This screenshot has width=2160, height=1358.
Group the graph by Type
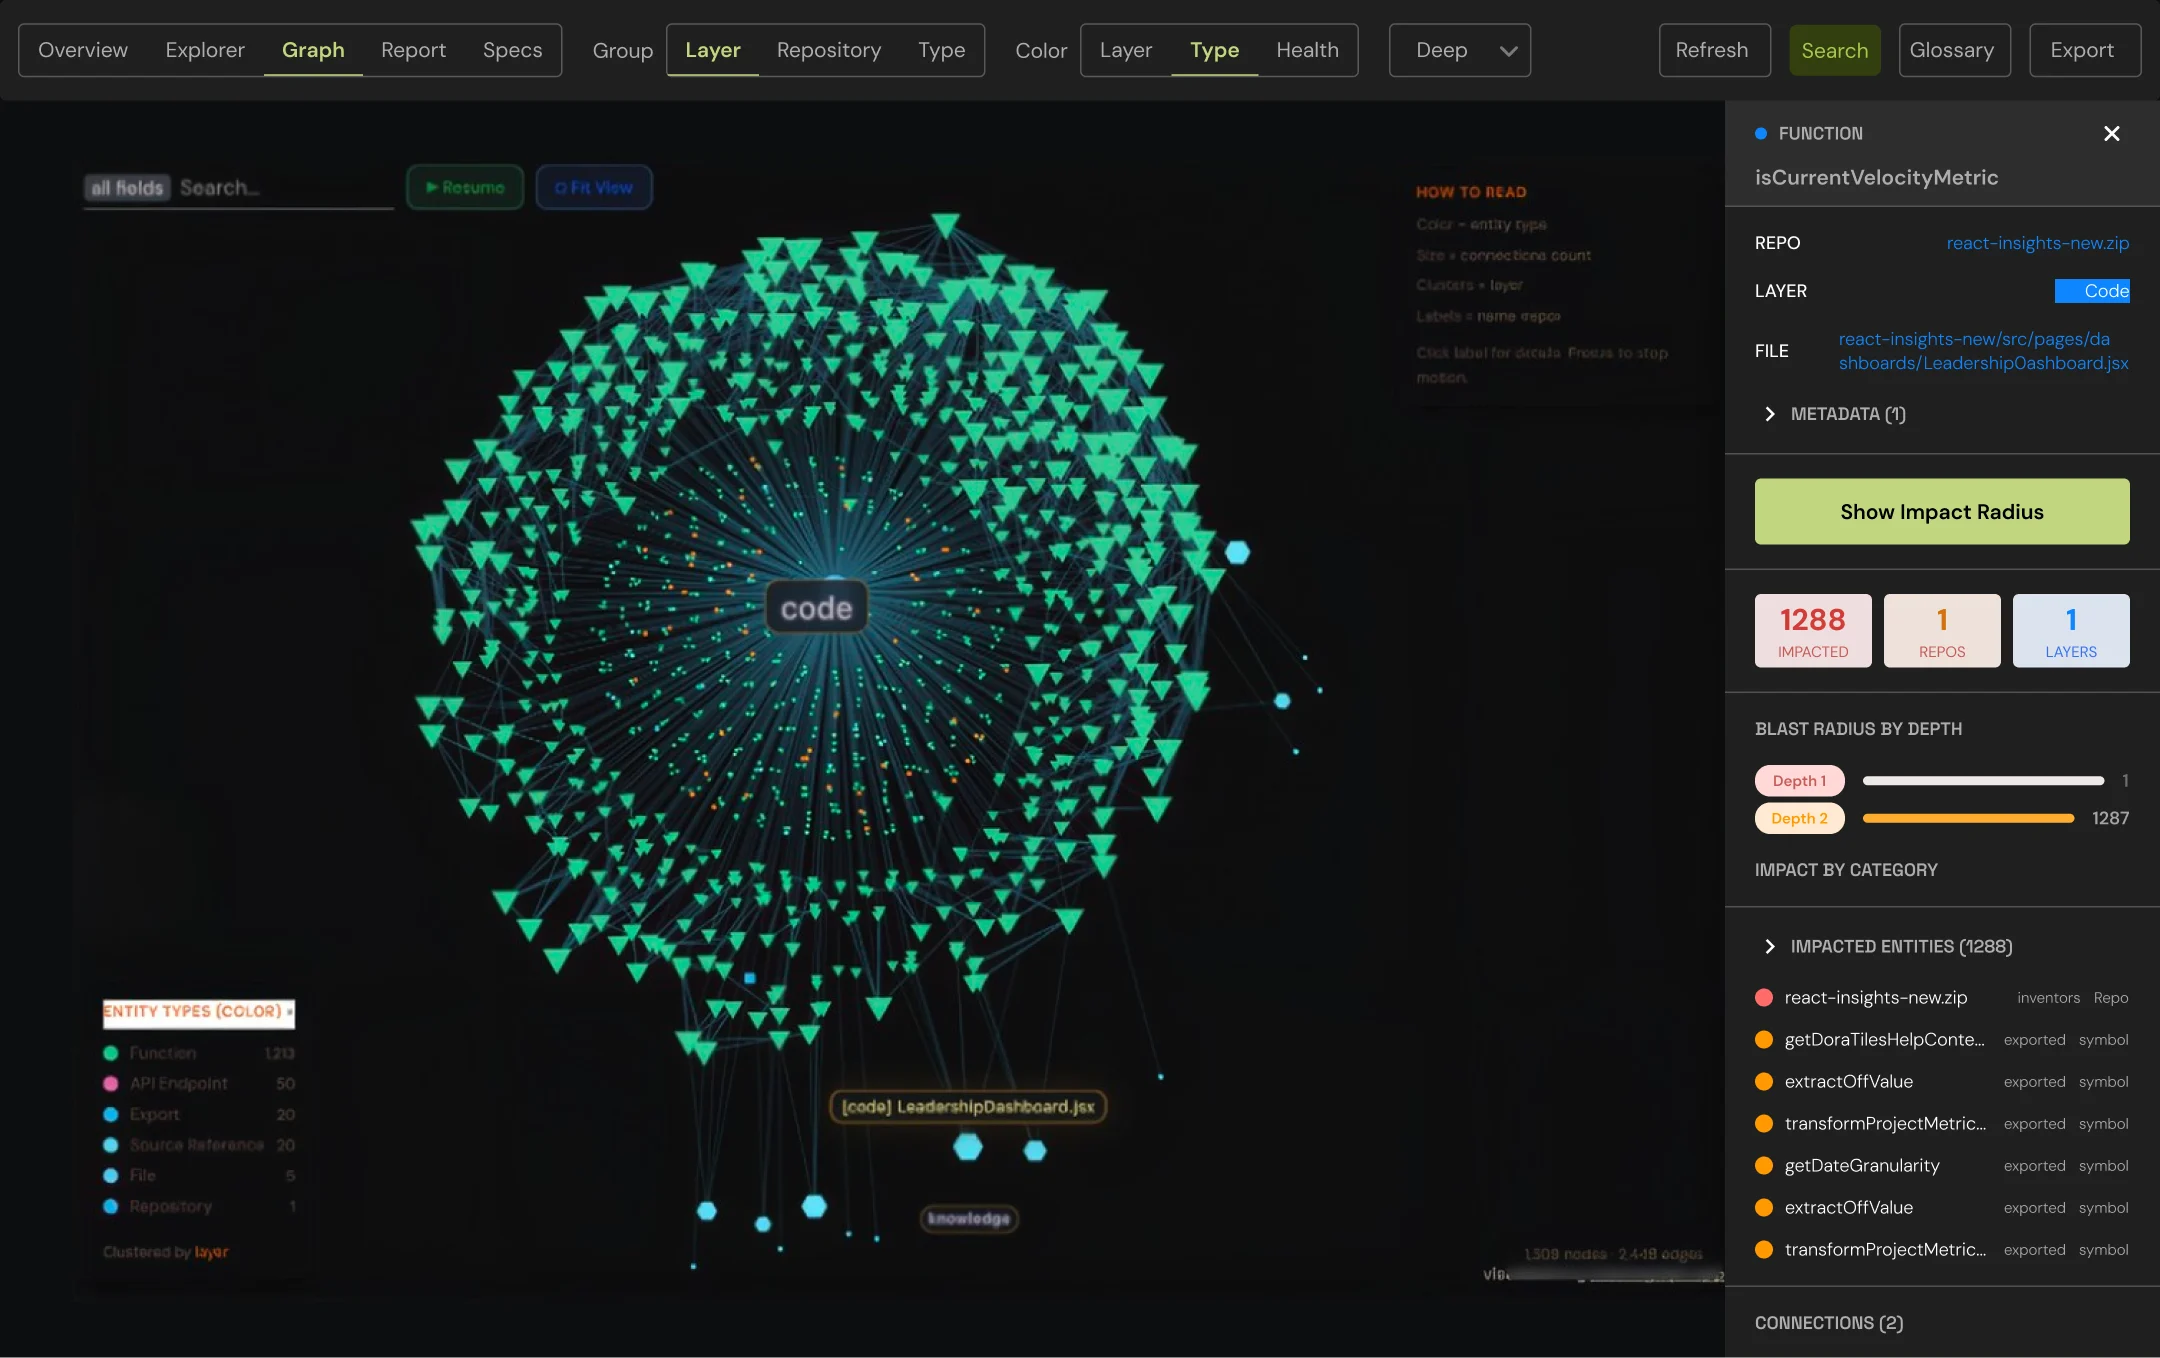tap(942, 50)
